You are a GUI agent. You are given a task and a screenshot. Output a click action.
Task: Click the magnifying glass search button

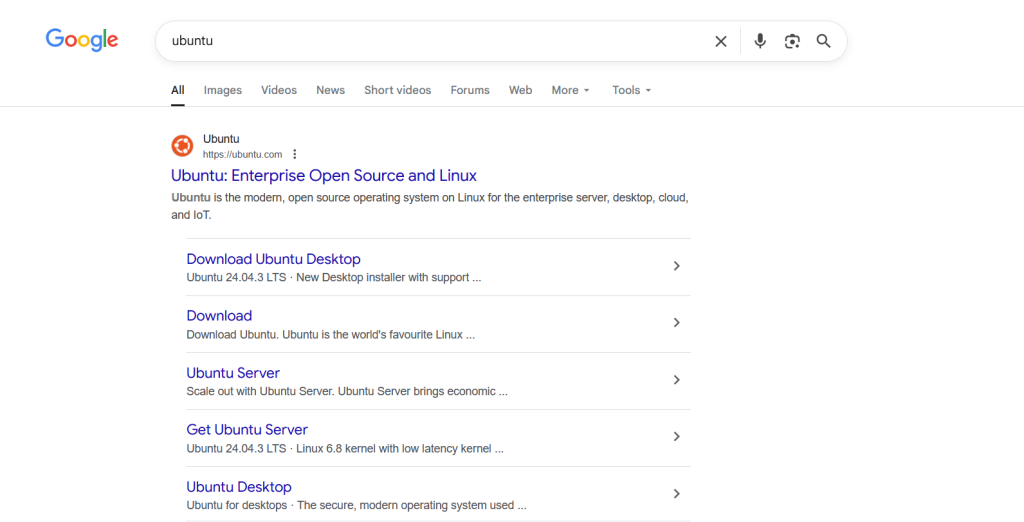click(824, 41)
